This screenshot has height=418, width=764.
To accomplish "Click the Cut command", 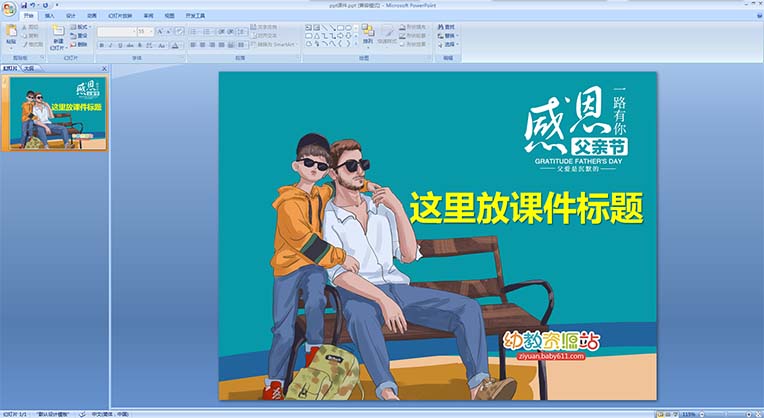I will (31, 27).
